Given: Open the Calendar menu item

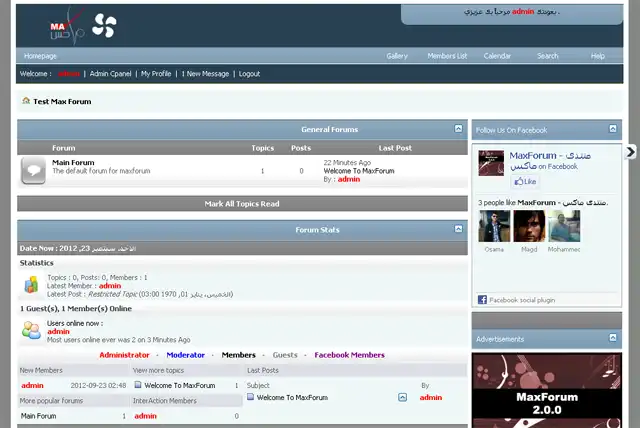Looking at the screenshot, I should click(x=497, y=56).
